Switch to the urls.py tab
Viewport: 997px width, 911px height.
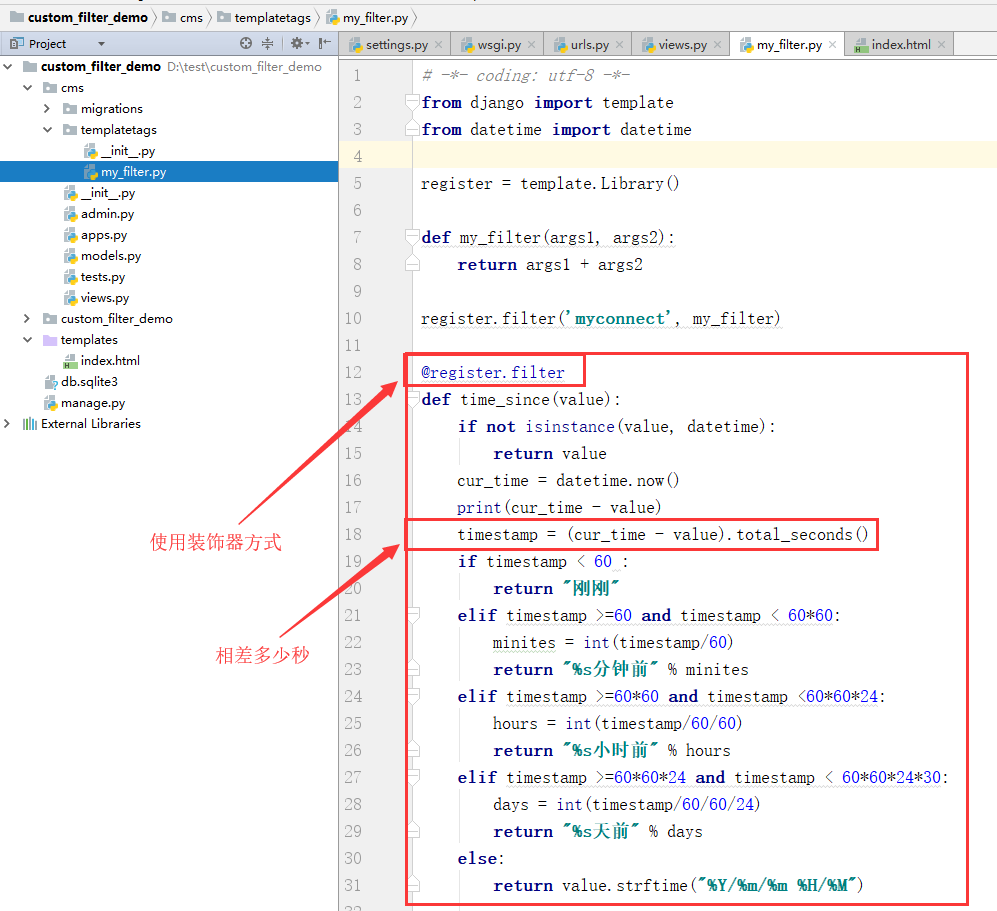point(589,45)
